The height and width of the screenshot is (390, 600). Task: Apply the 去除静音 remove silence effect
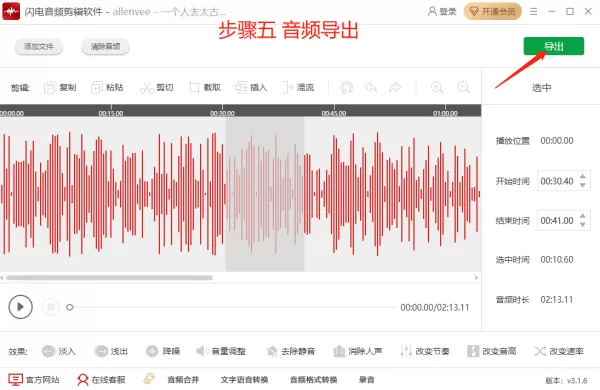click(291, 351)
